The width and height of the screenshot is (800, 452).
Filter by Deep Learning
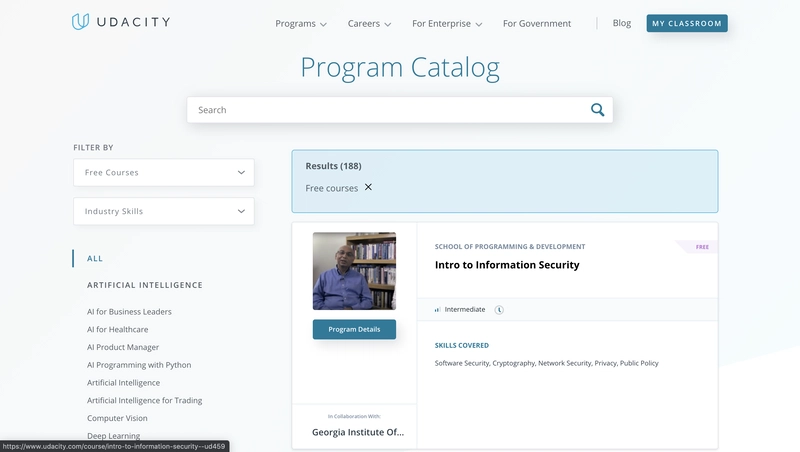point(113,436)
